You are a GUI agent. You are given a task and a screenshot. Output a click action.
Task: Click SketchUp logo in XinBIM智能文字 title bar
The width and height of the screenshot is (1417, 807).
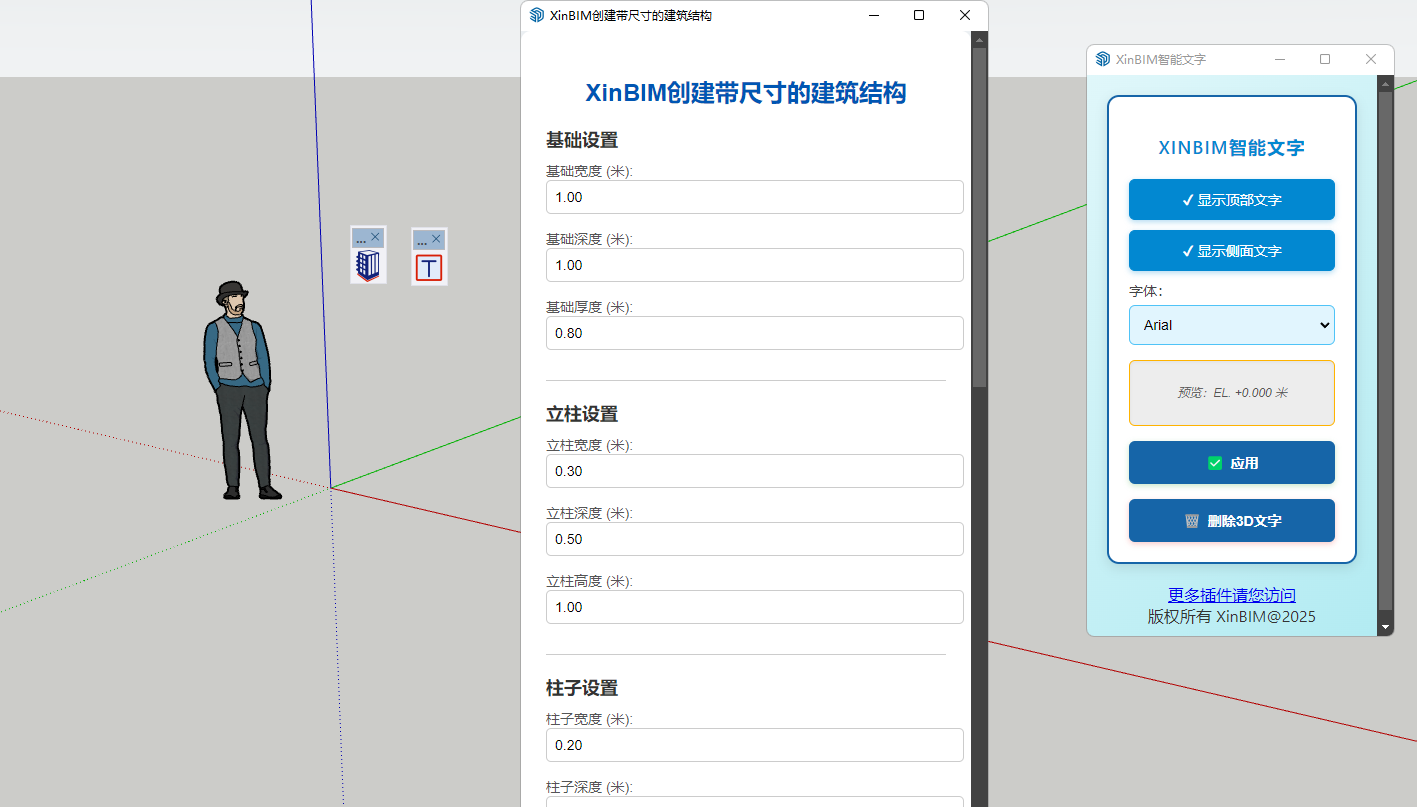pyautogui.click(x=1103, y=59)
